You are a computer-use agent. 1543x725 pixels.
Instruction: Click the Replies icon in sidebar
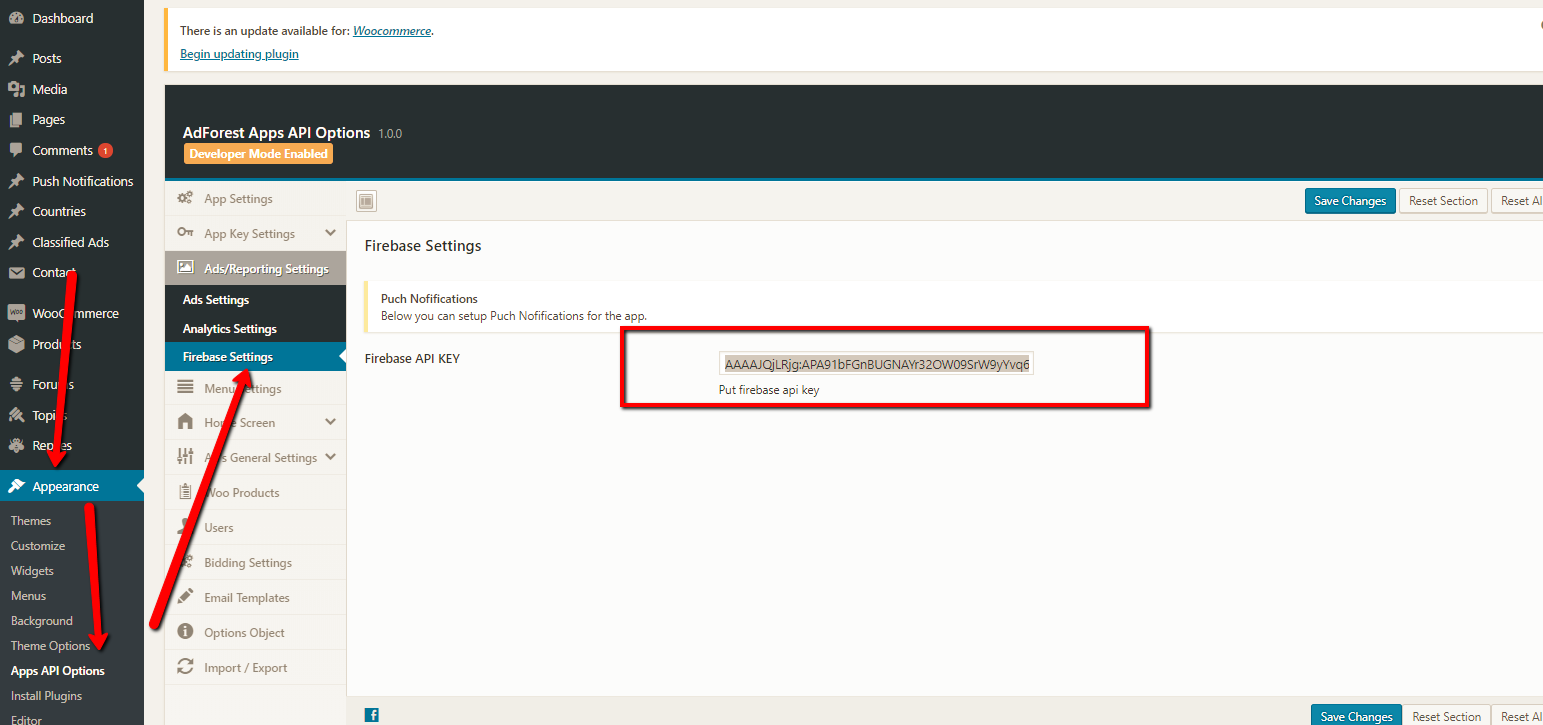coord(16,445)
